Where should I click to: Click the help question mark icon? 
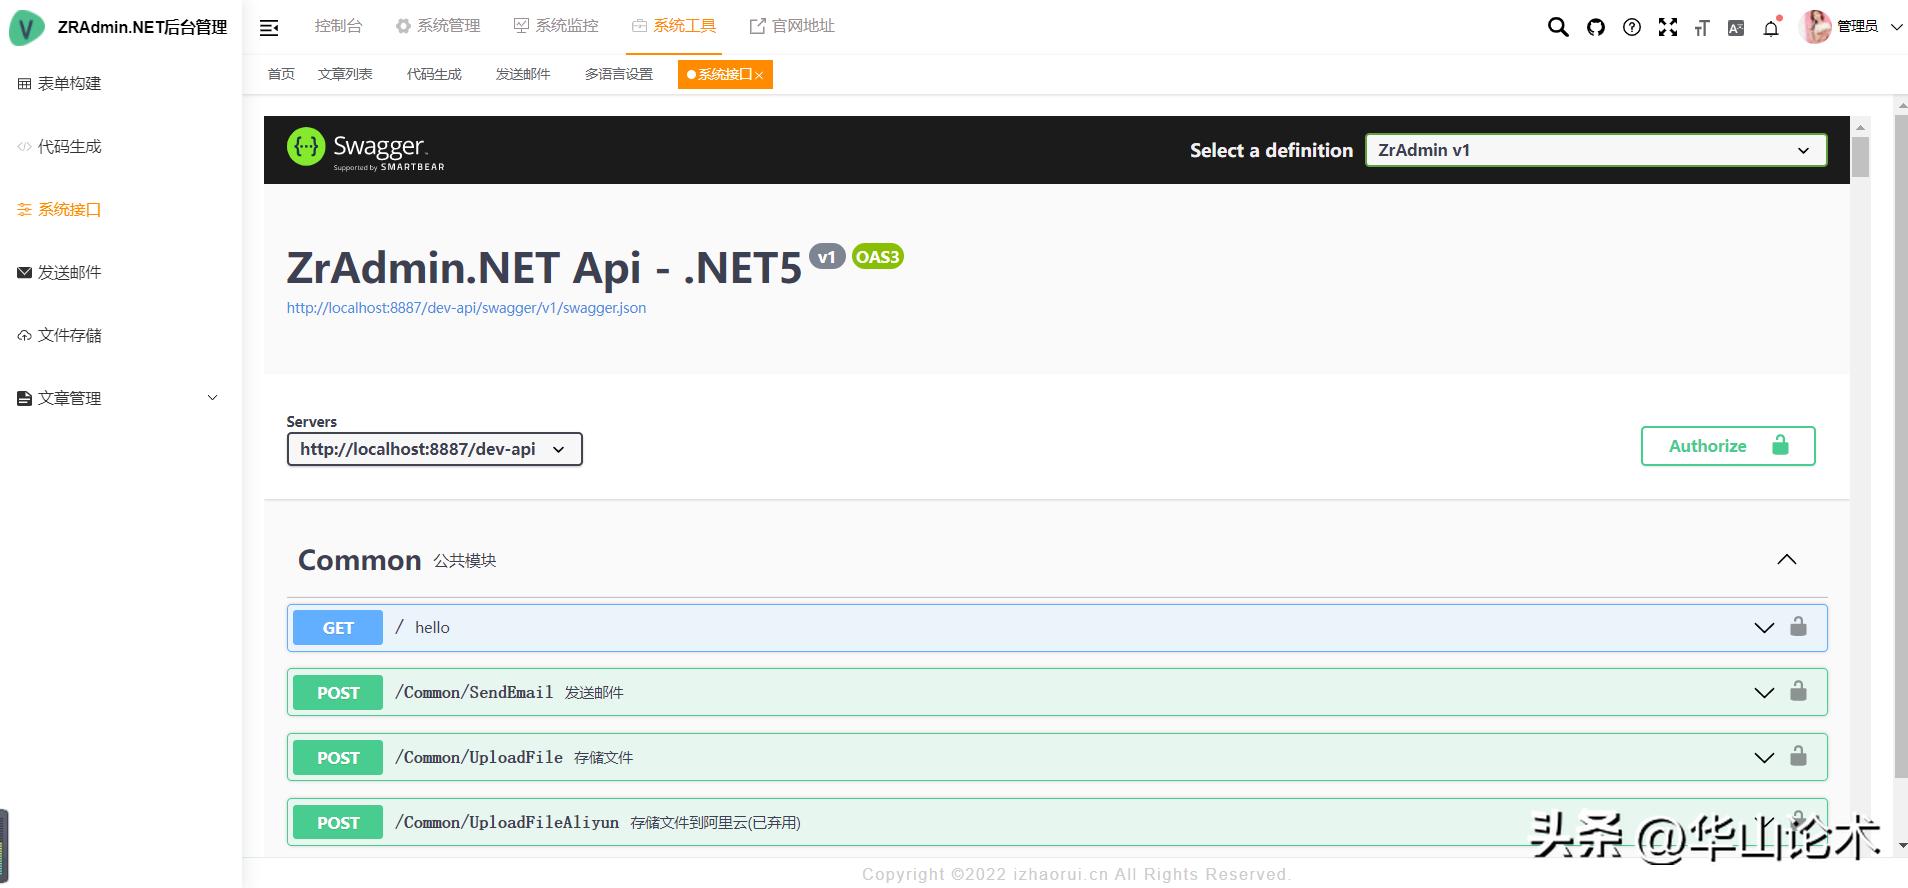click(x=1632, y=27)
